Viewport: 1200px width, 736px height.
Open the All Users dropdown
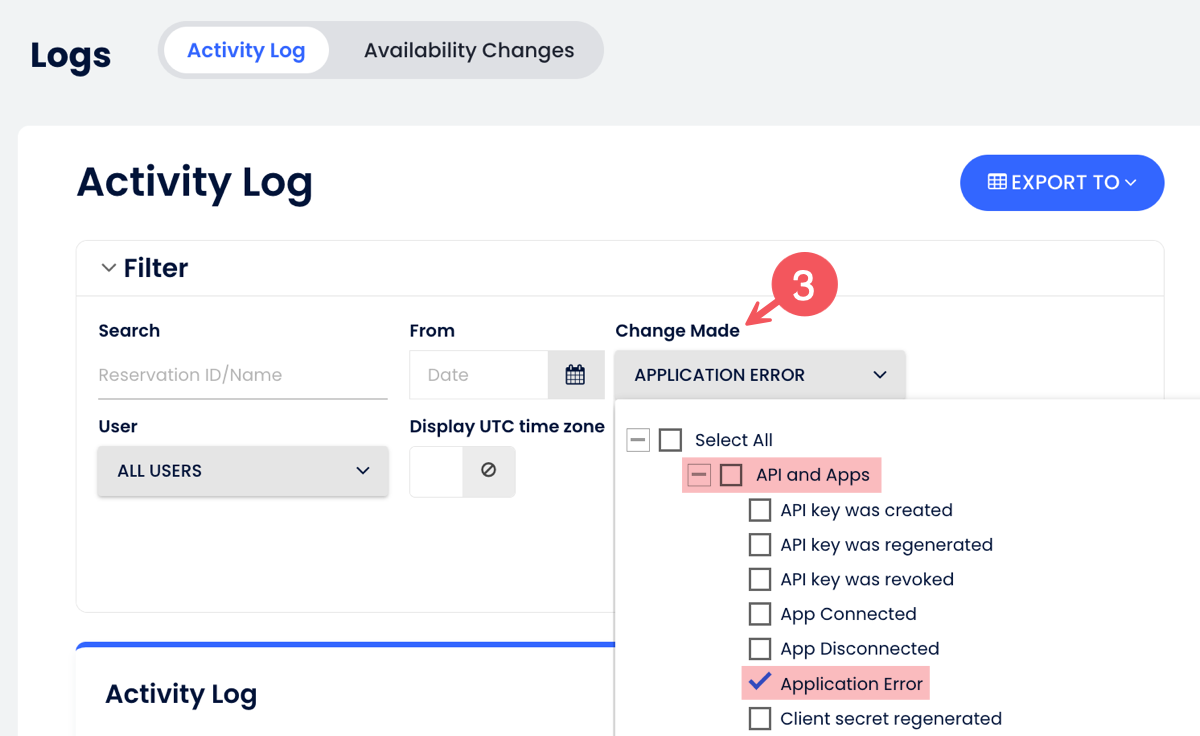pyautogui.click(x=243, y=471)
